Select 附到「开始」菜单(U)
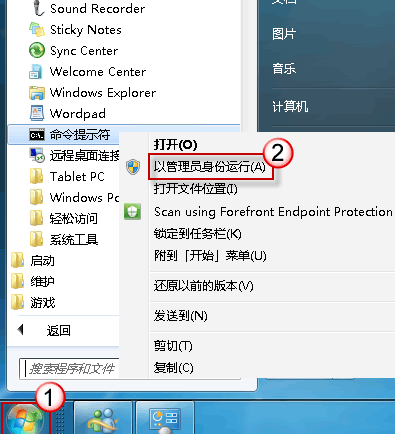 [x=210, y=256]
